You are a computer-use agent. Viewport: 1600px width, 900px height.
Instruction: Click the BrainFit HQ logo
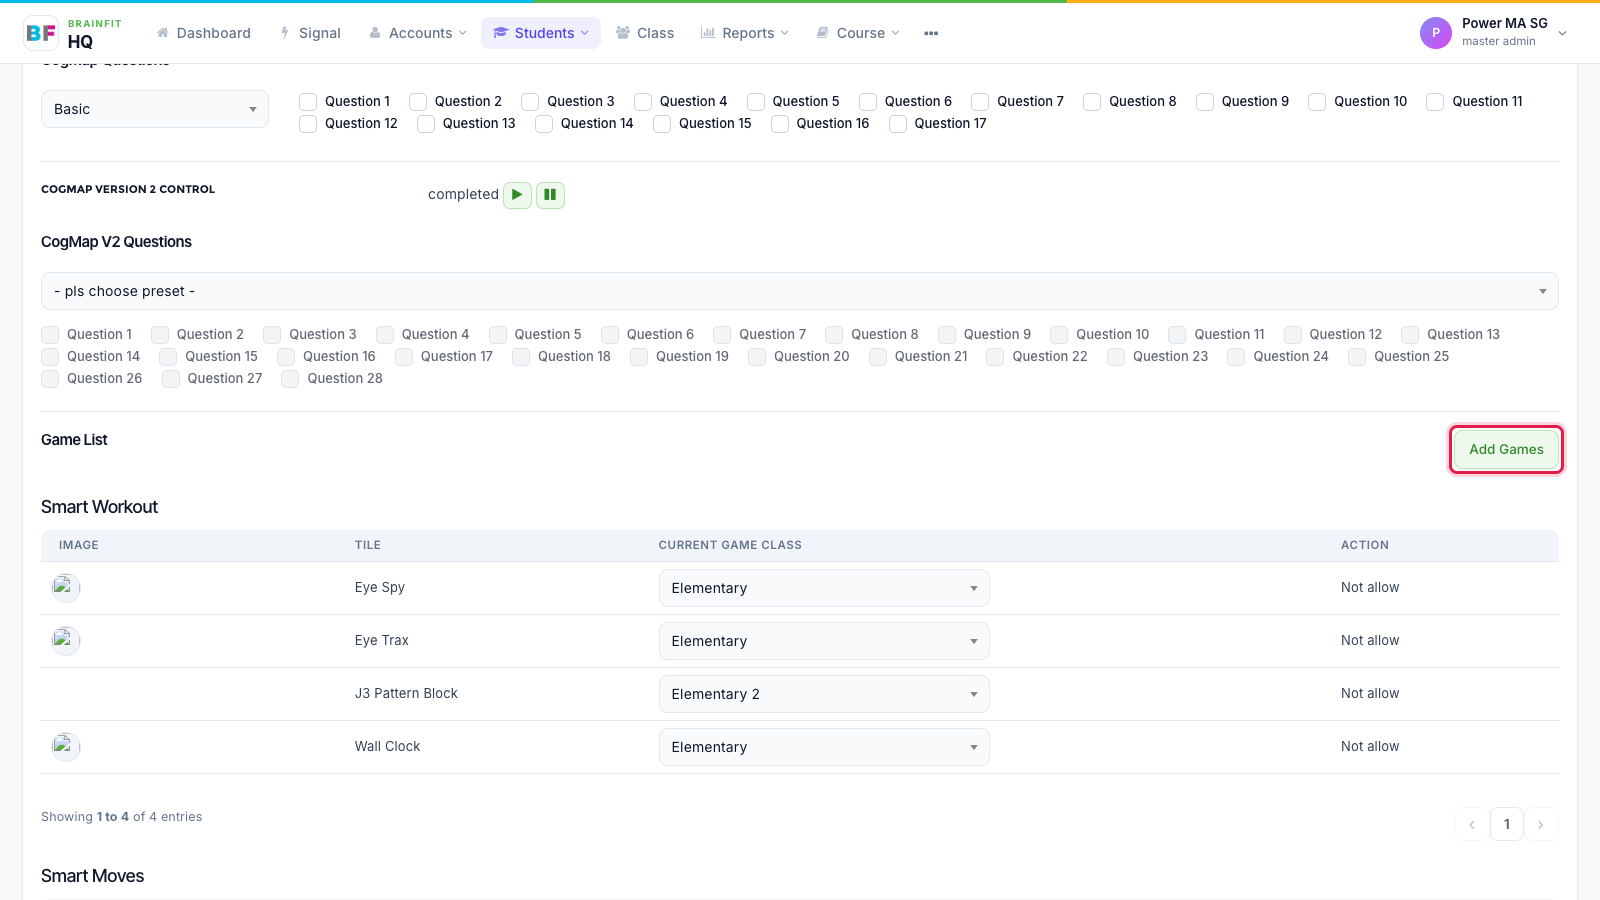(73, 33)
